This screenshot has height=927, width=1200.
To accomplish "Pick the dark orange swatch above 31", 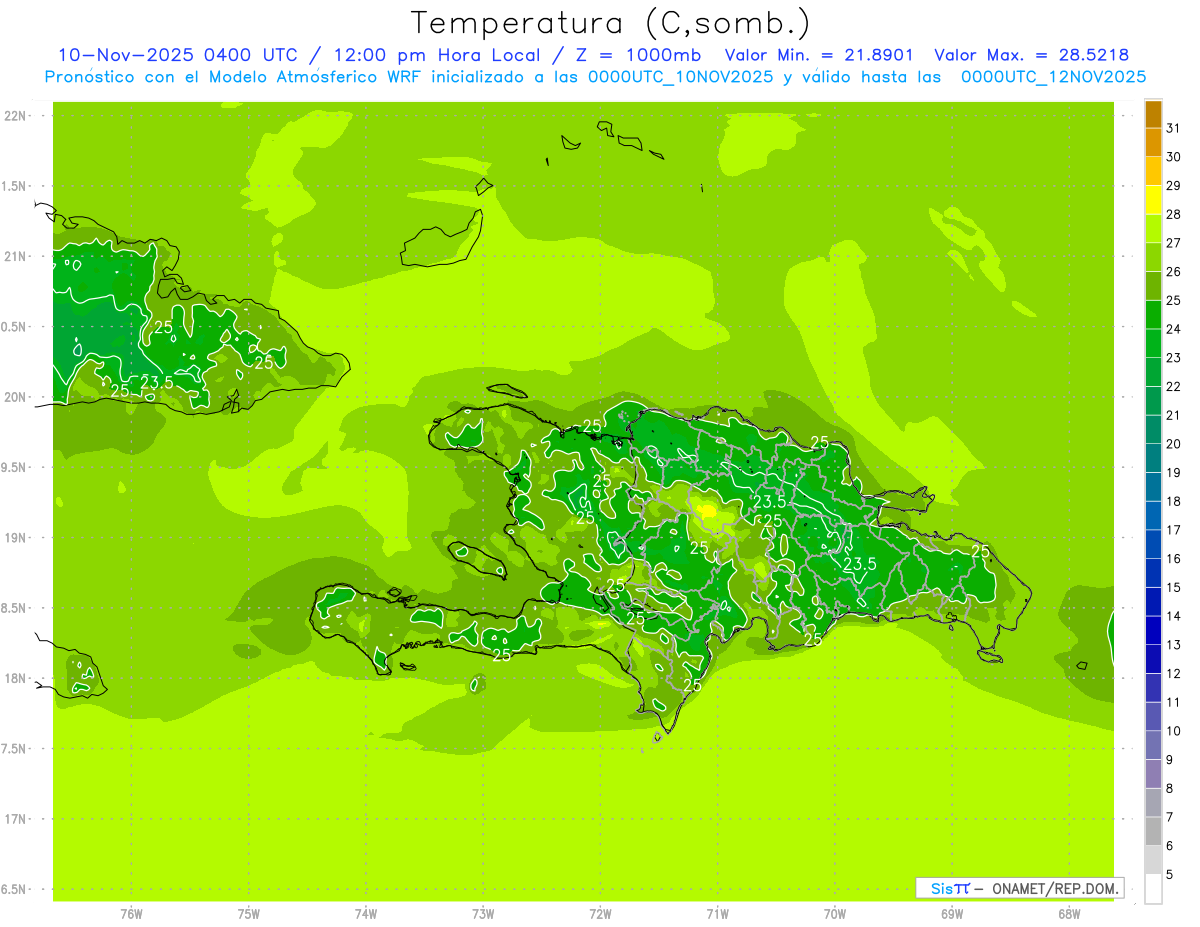I will pos(1153,114).
